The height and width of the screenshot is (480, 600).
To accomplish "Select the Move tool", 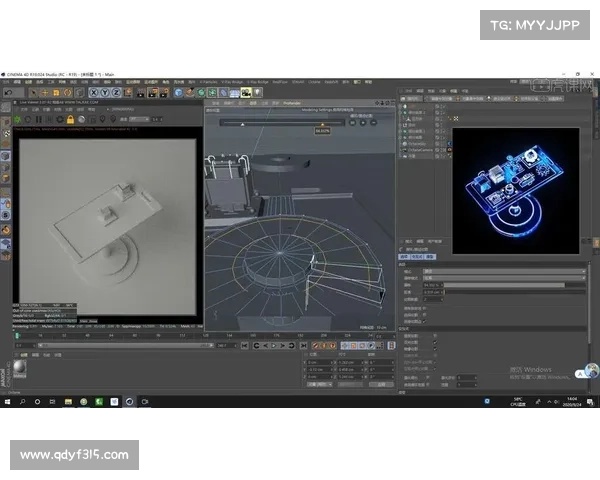I will (x=44, y=93).
